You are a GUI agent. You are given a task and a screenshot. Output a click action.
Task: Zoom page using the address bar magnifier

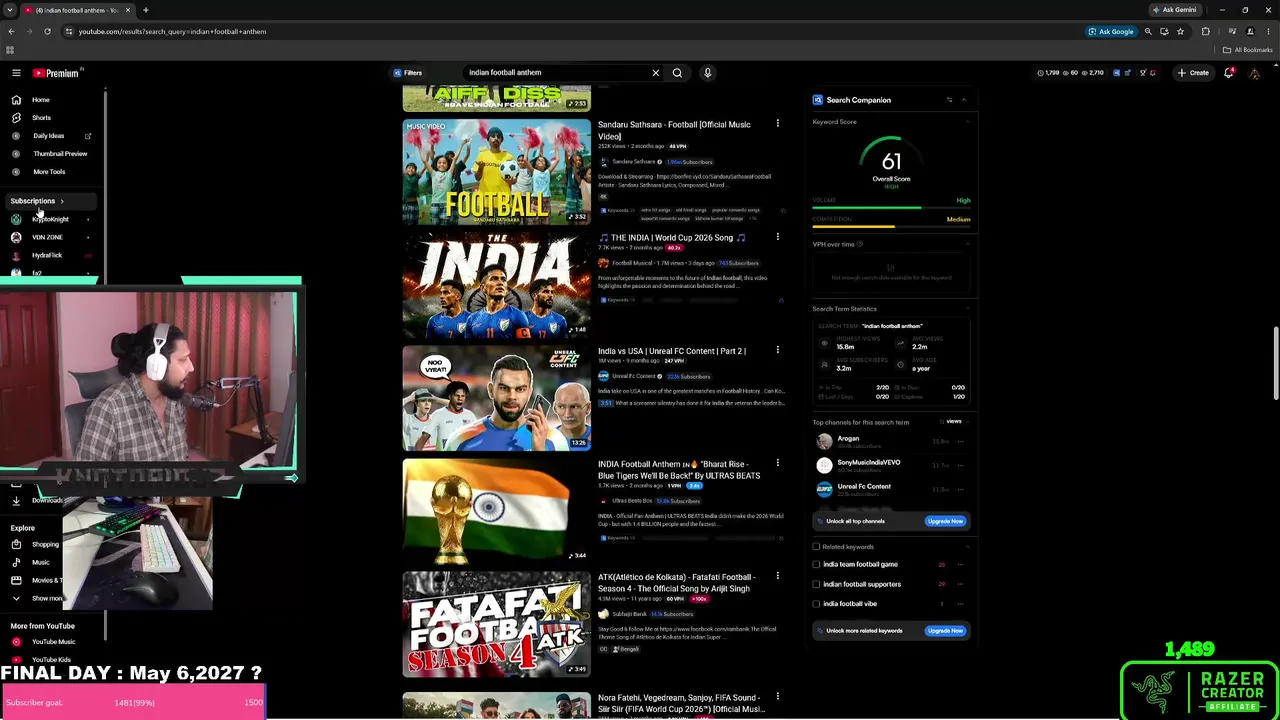click(x=1148, y=31)
